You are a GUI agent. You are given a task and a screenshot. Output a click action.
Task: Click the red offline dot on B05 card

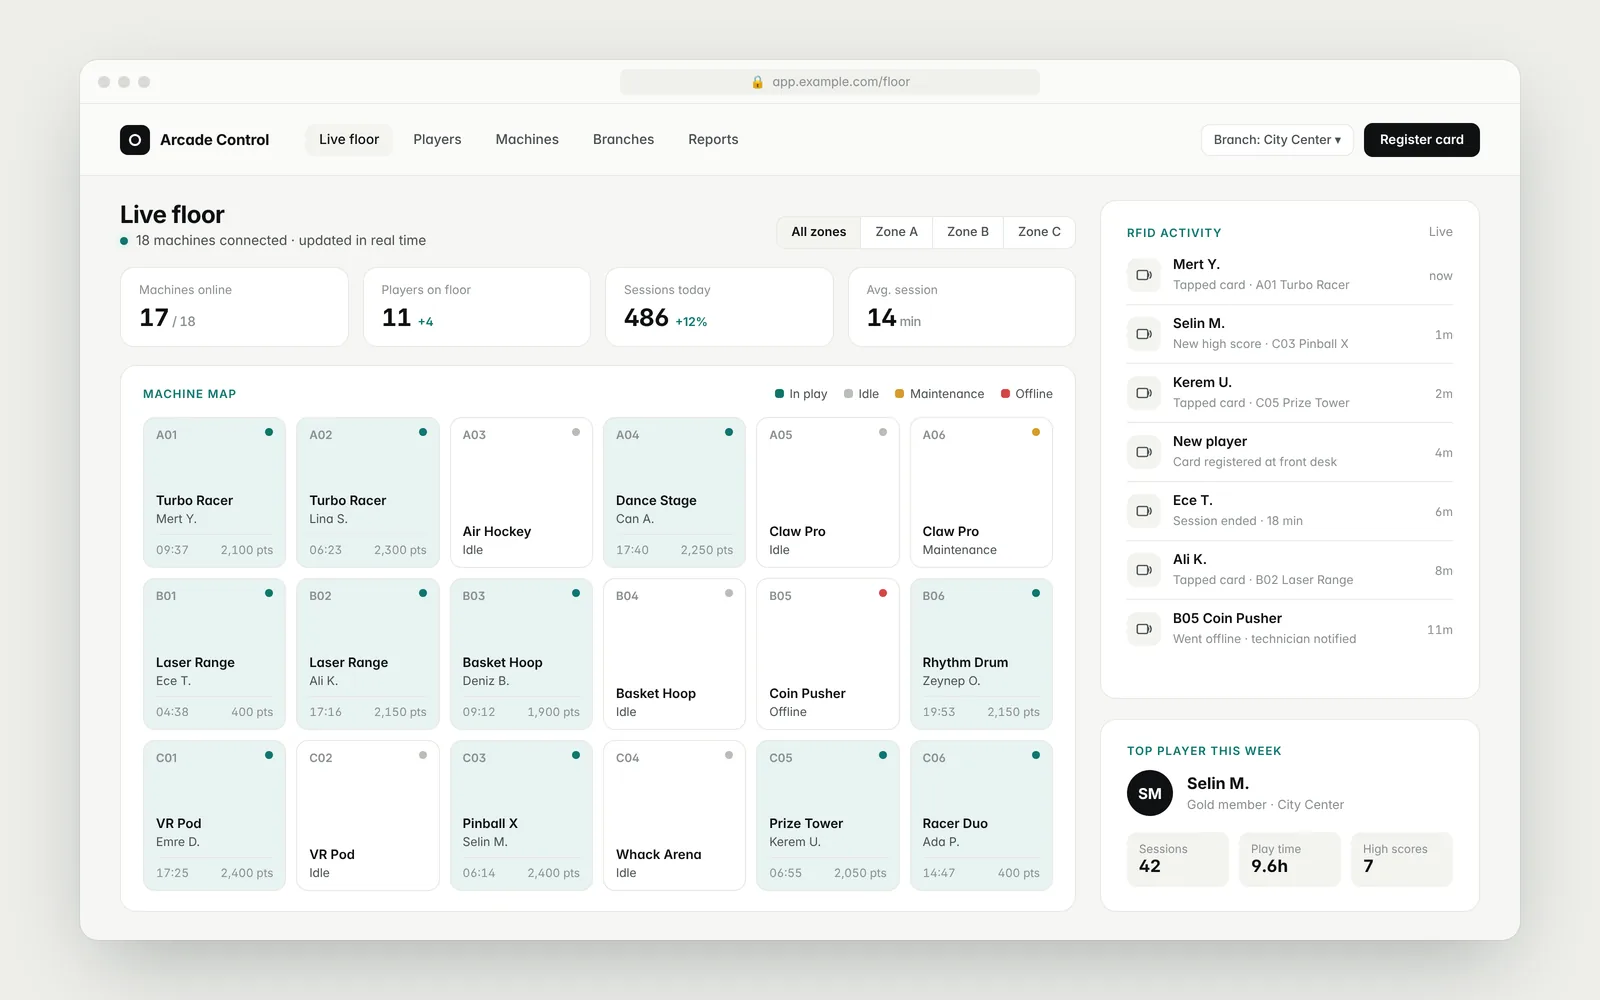[x=883, y=593]
